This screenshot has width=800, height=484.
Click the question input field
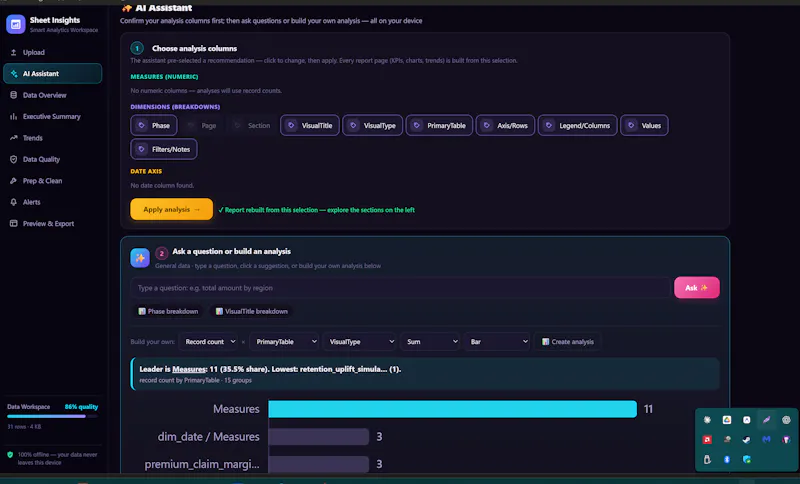click(401, 288)
